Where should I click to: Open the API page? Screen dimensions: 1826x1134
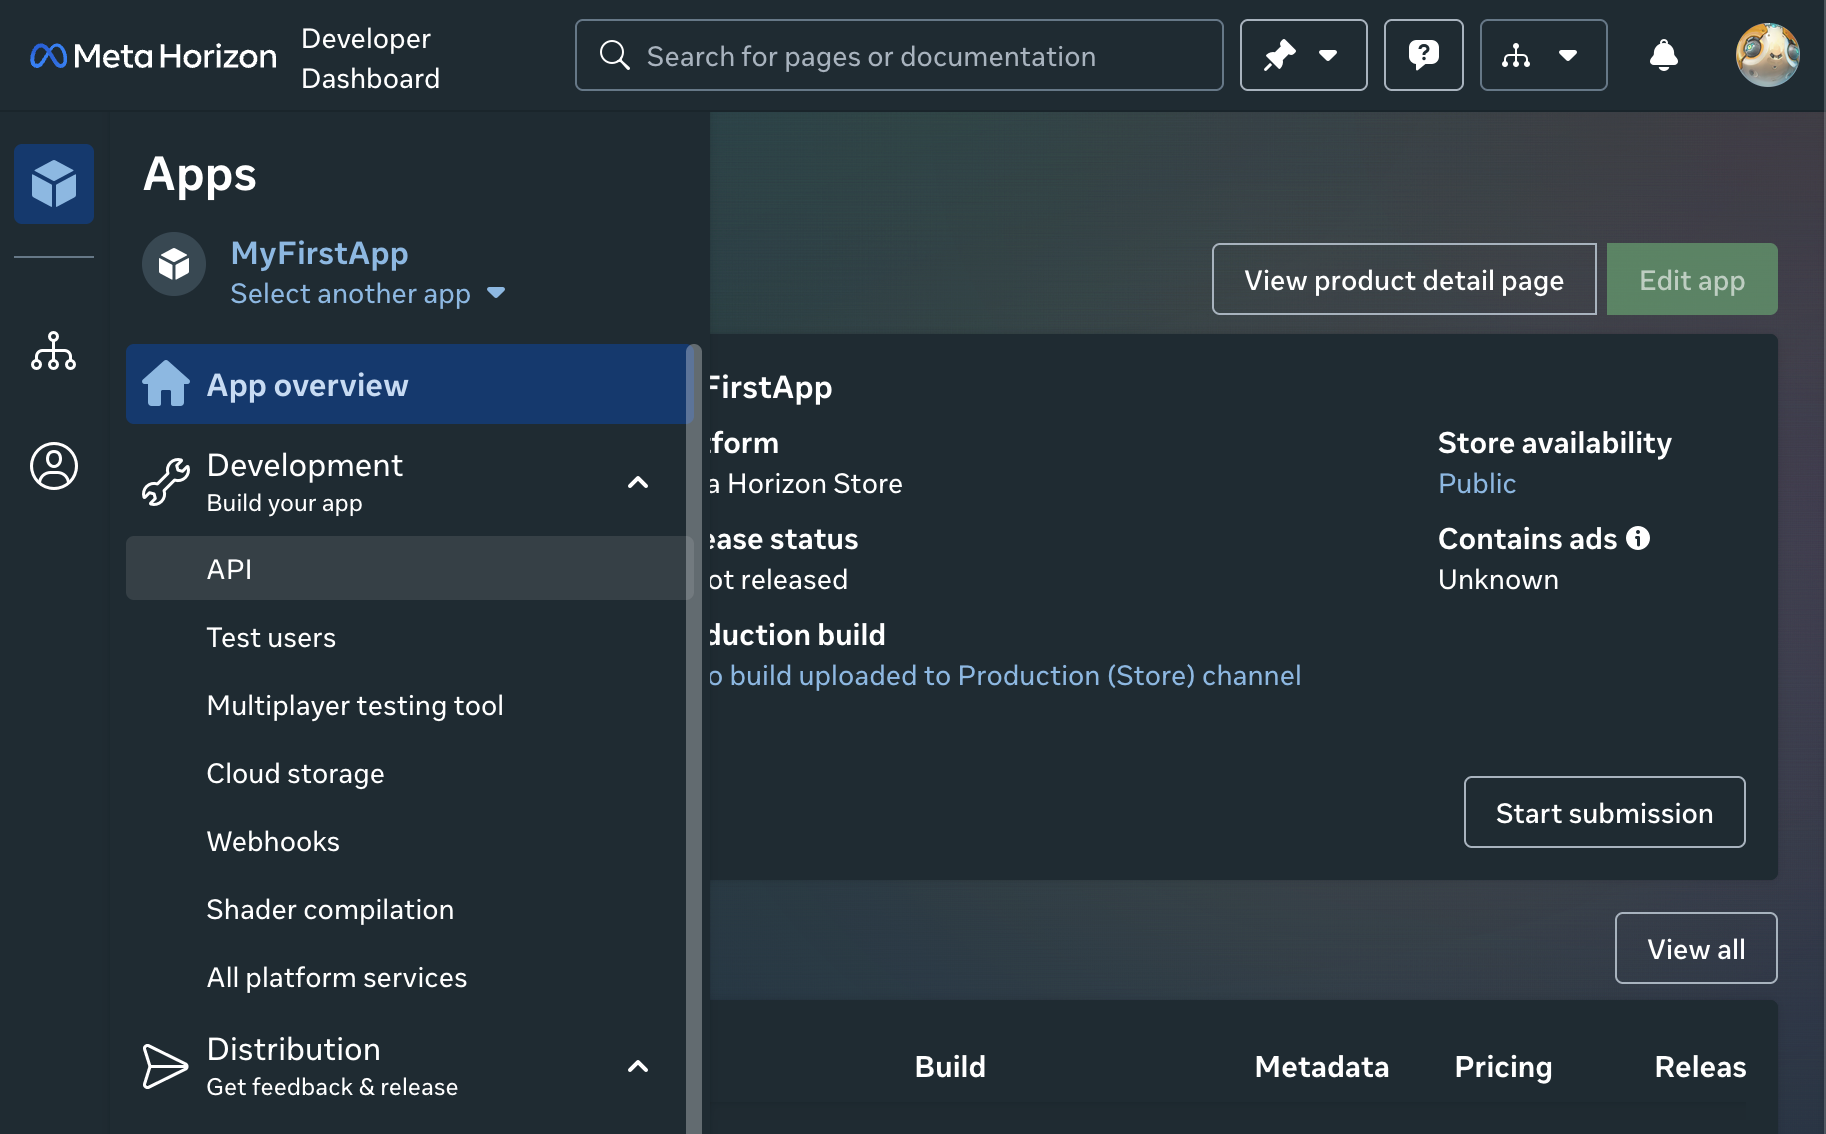pos(229,568)
